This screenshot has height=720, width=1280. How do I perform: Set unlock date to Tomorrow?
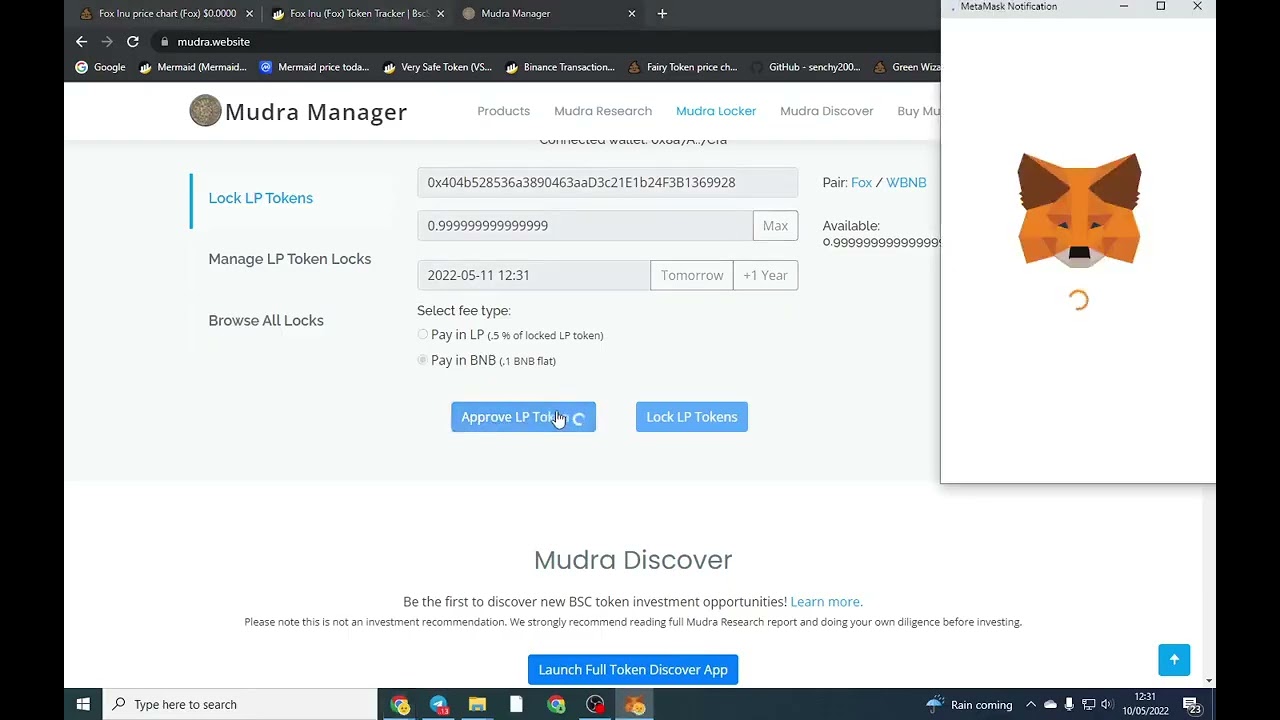tap(692, 275)
